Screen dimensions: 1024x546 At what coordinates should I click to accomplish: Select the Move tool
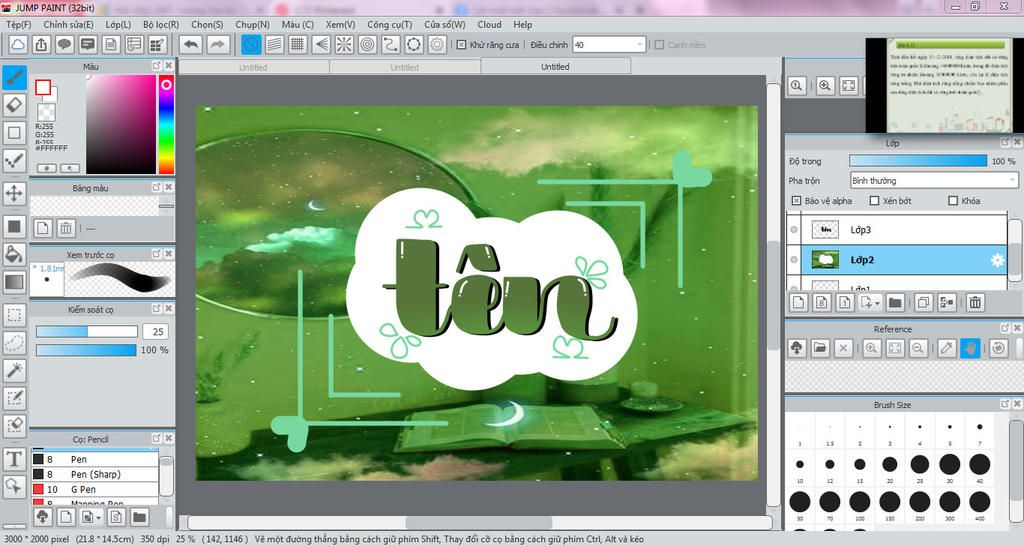click(x=14, y=193)
